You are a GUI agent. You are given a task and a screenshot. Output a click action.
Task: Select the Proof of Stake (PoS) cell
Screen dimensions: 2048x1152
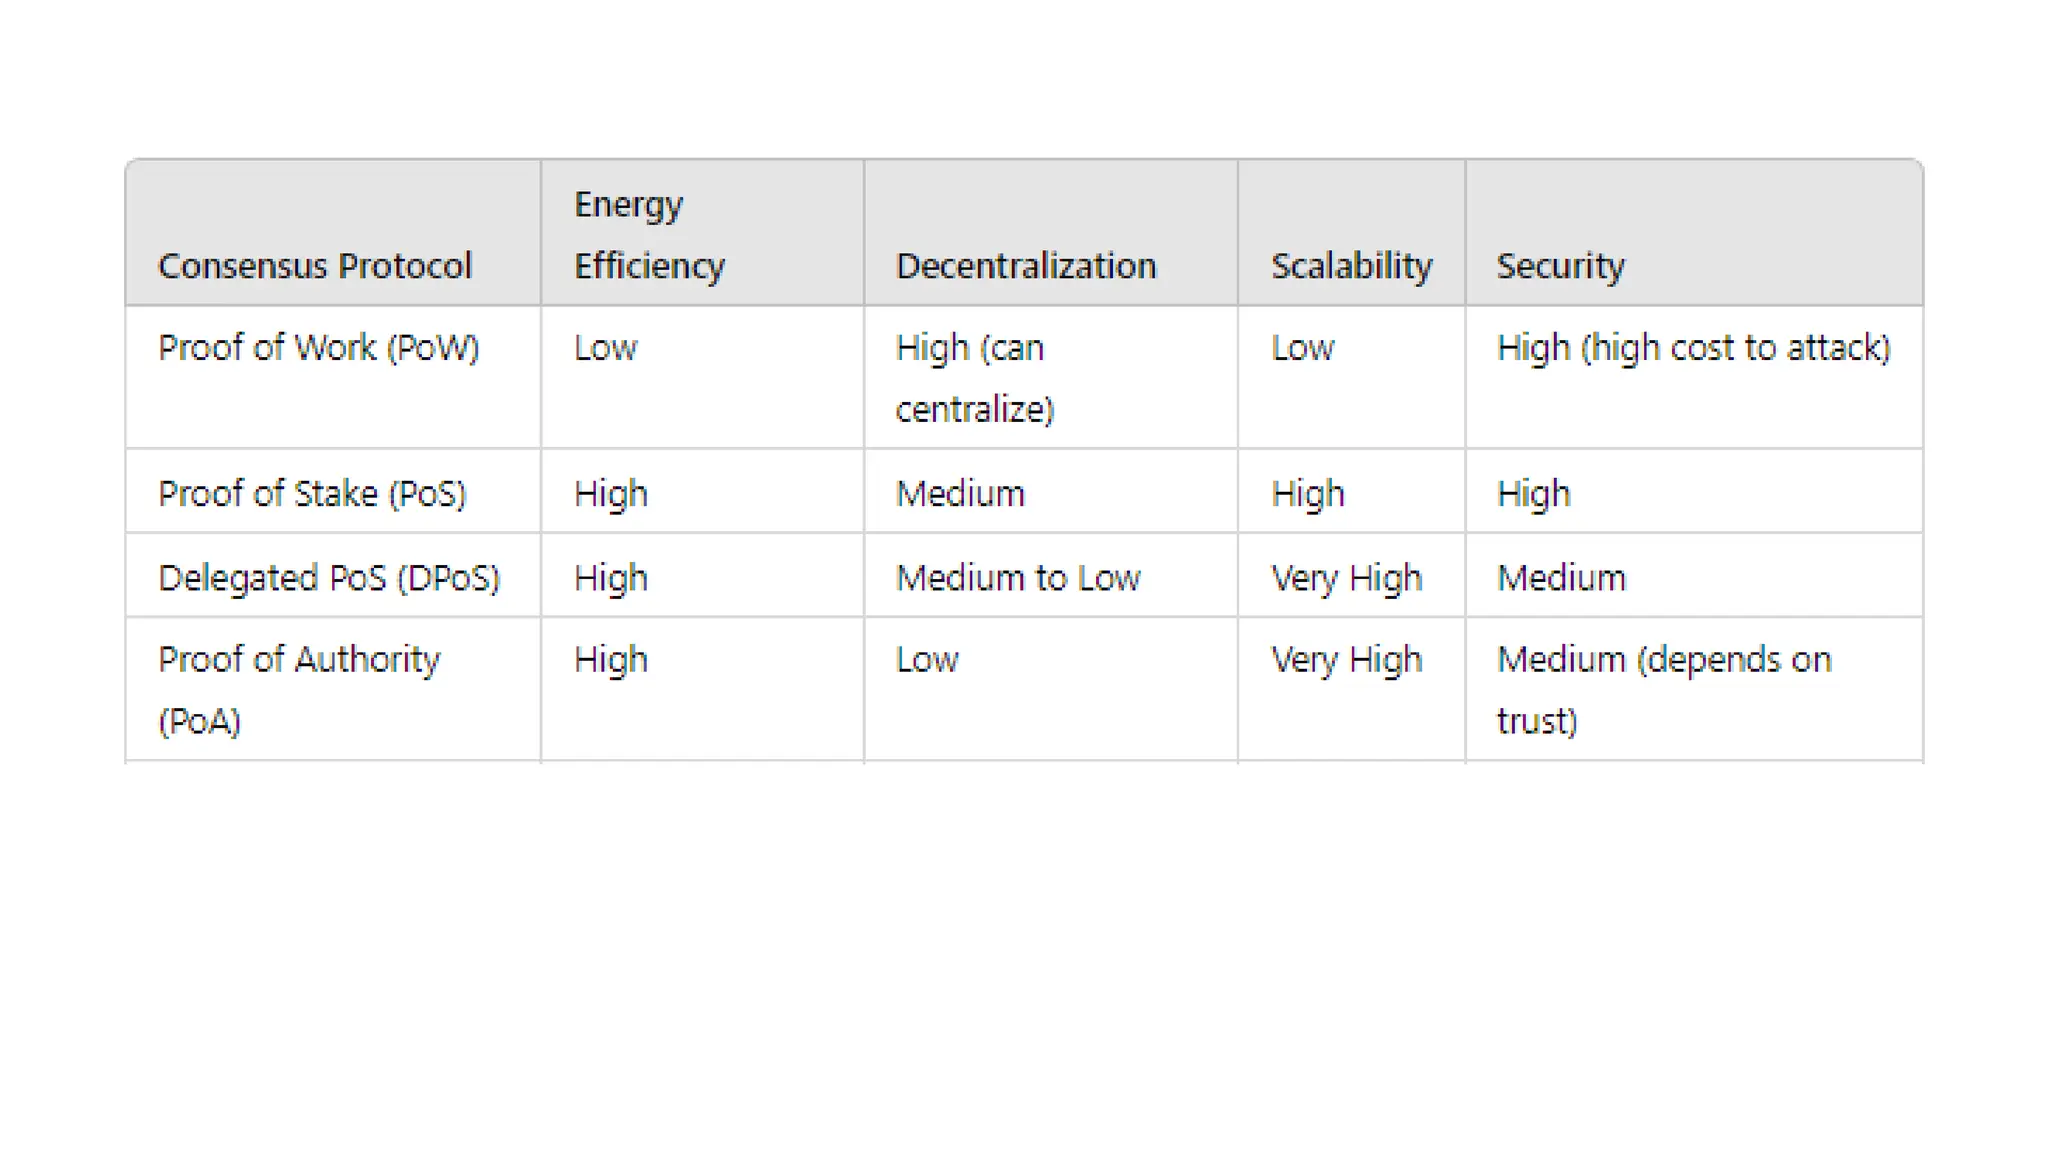[312, 494]
